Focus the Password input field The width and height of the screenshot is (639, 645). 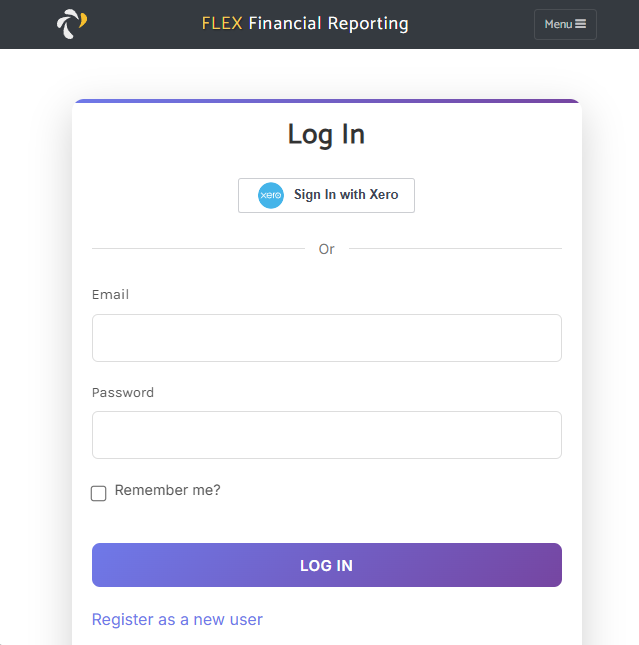327,435
